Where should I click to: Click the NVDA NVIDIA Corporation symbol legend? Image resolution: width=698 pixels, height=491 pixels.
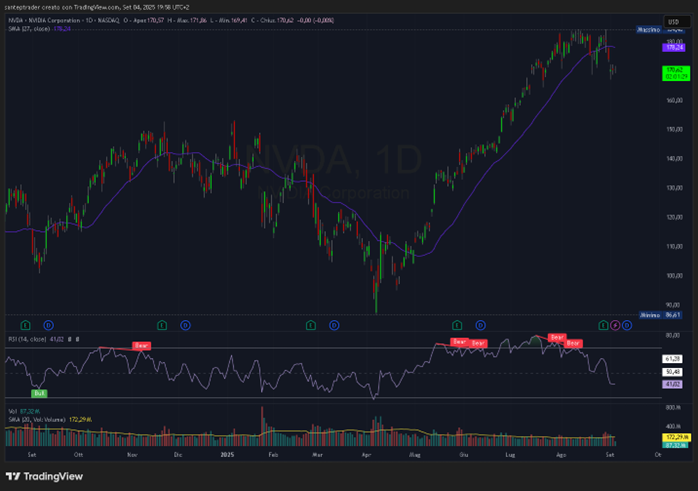[64, 20]
